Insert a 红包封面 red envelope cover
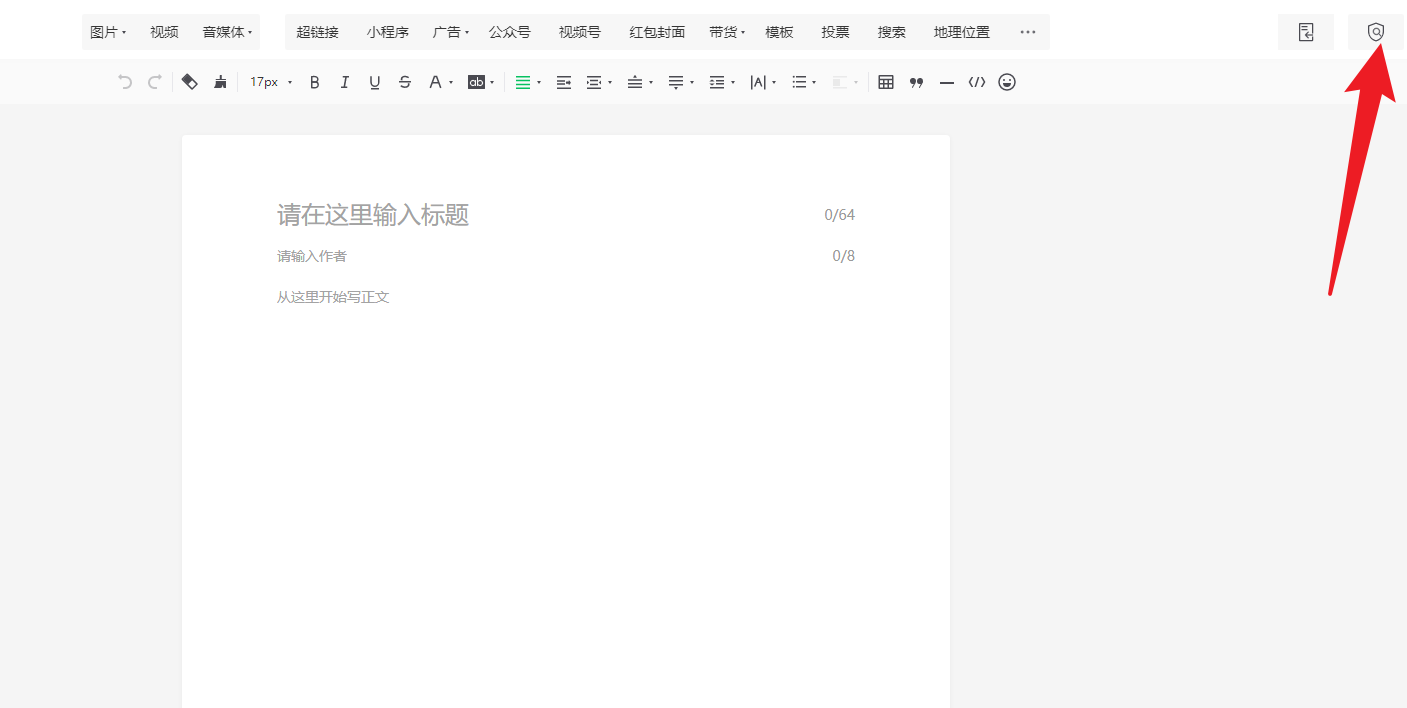This screenshot has width=1407, height=708. [x=657, y=32]
